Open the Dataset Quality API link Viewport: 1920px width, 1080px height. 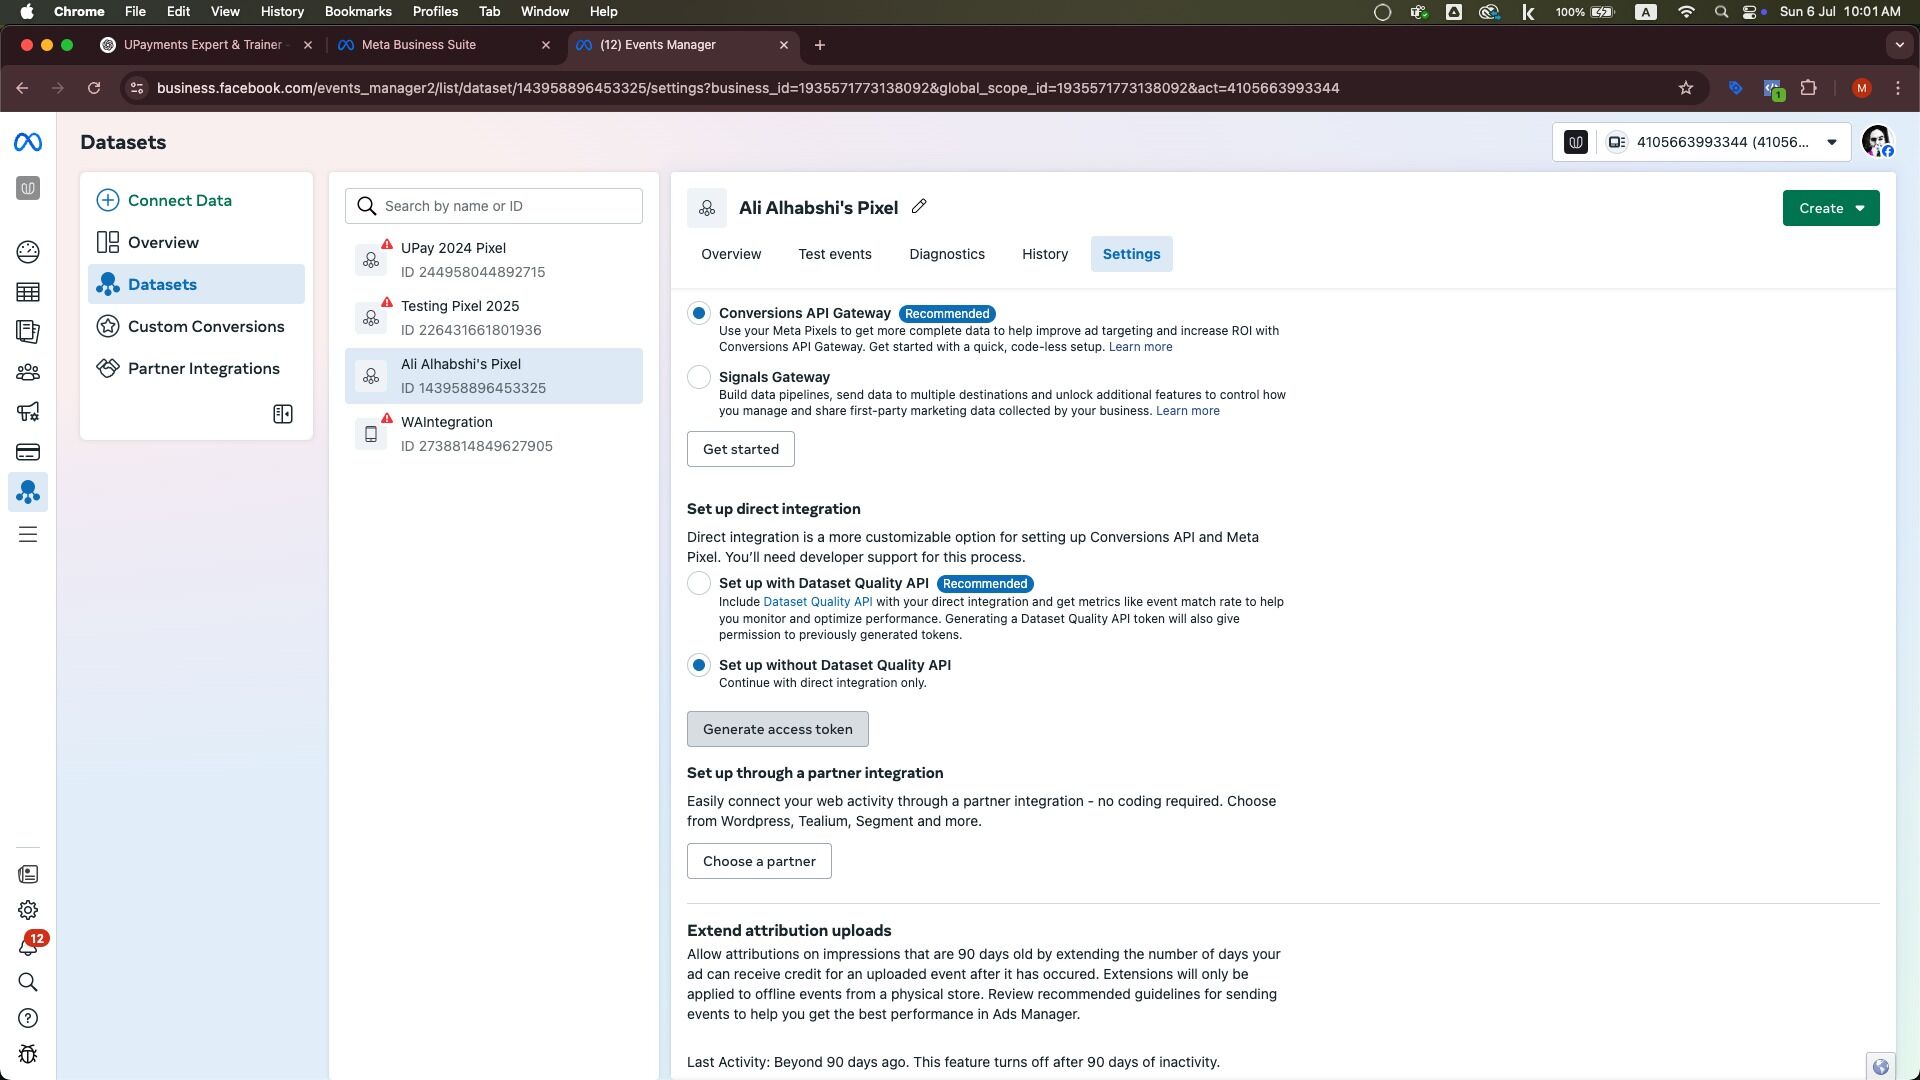(x=817, y=602)
